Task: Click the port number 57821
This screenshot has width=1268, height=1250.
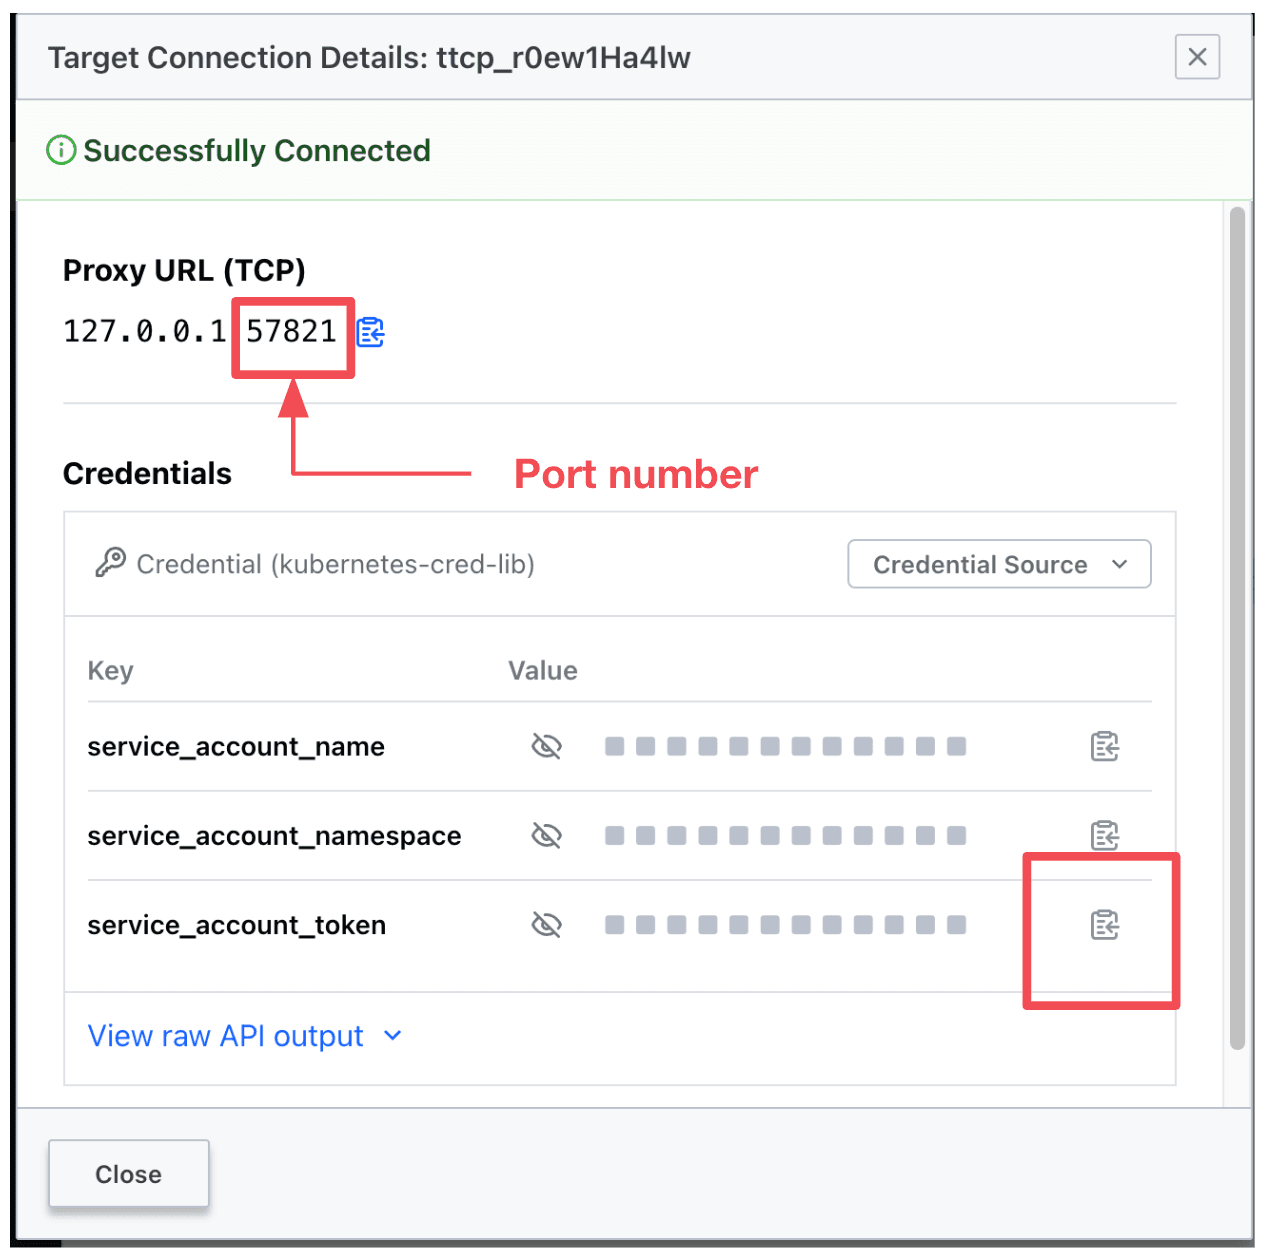Action: tap(291, 331)
